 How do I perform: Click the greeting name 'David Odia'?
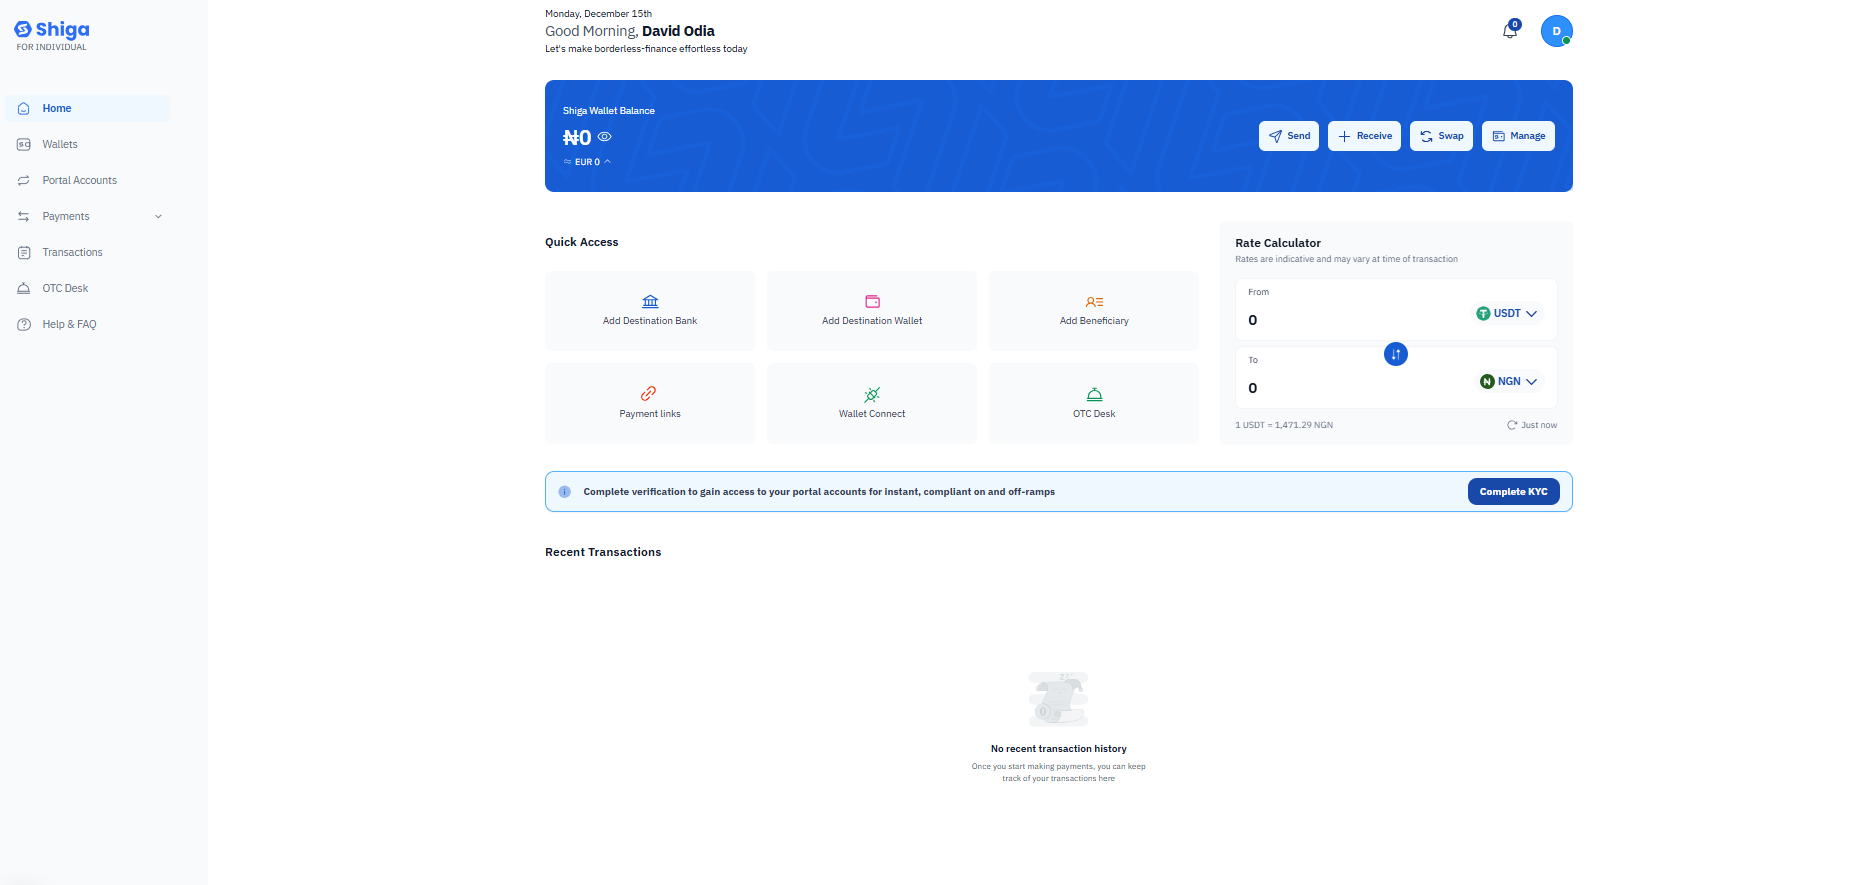coord(678,31)
